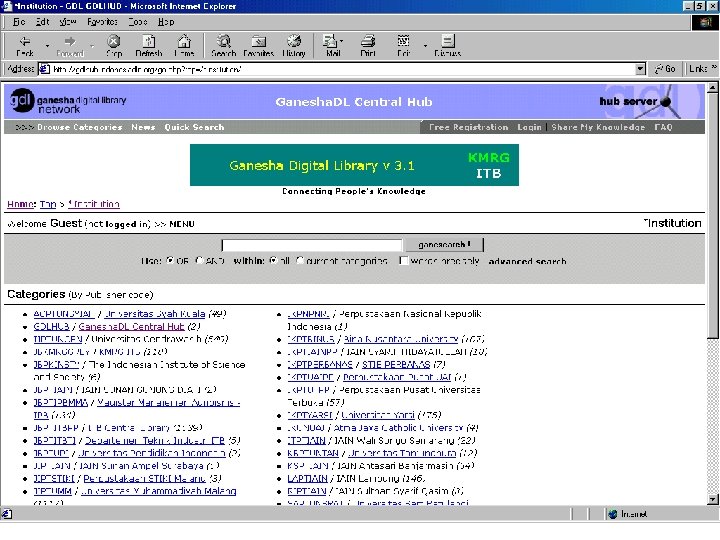Image resolution: width=720 pixels, height=540 pixels.
Task: Click the Internet zone icon in status bar
Action: [x=613, y=514]
